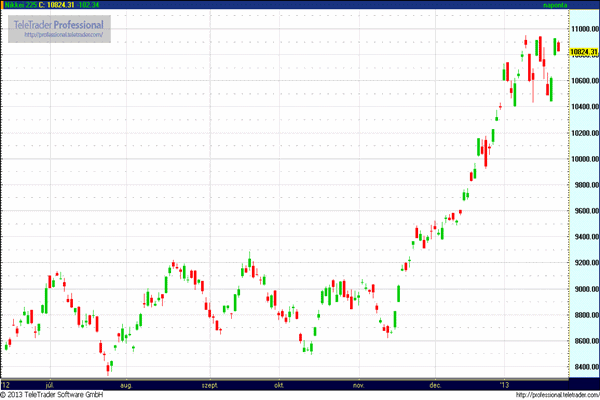
Task: Select the 'szept.' month on time axis
Action: pos(210,384)
